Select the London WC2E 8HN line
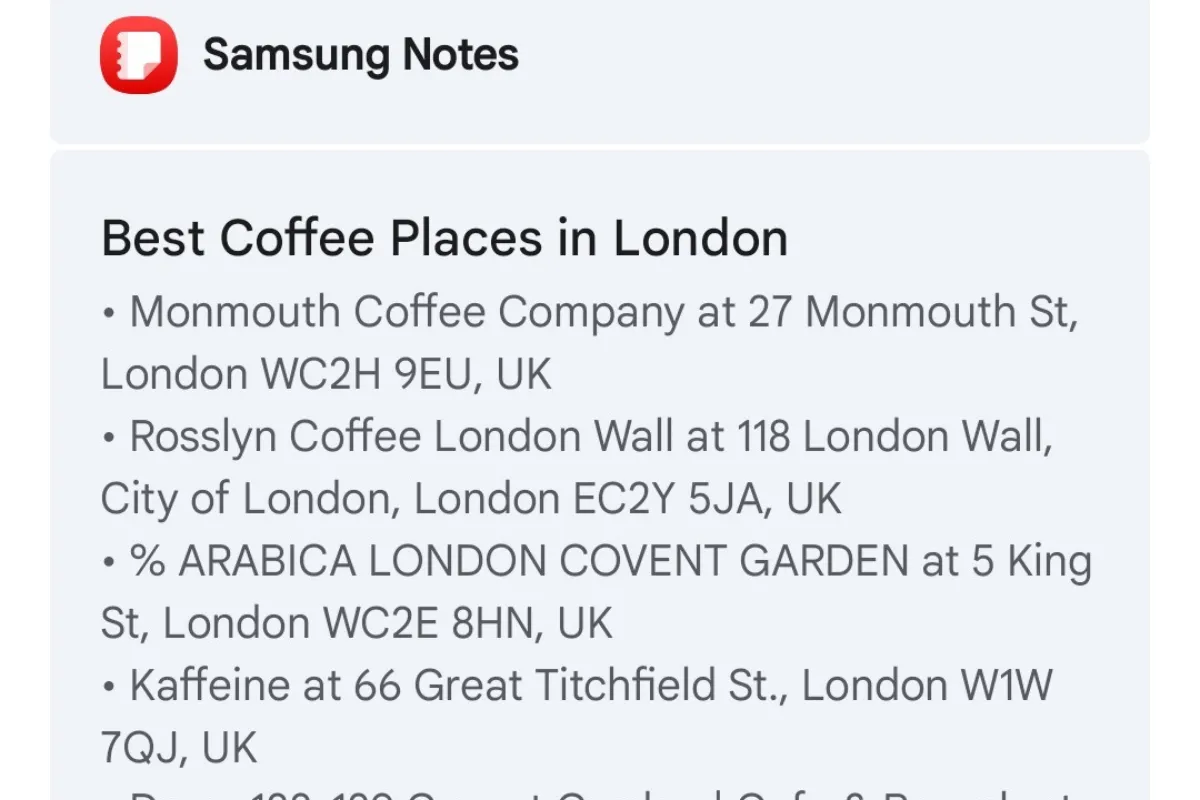The image size is (1200, 800). tap(356, 624)
